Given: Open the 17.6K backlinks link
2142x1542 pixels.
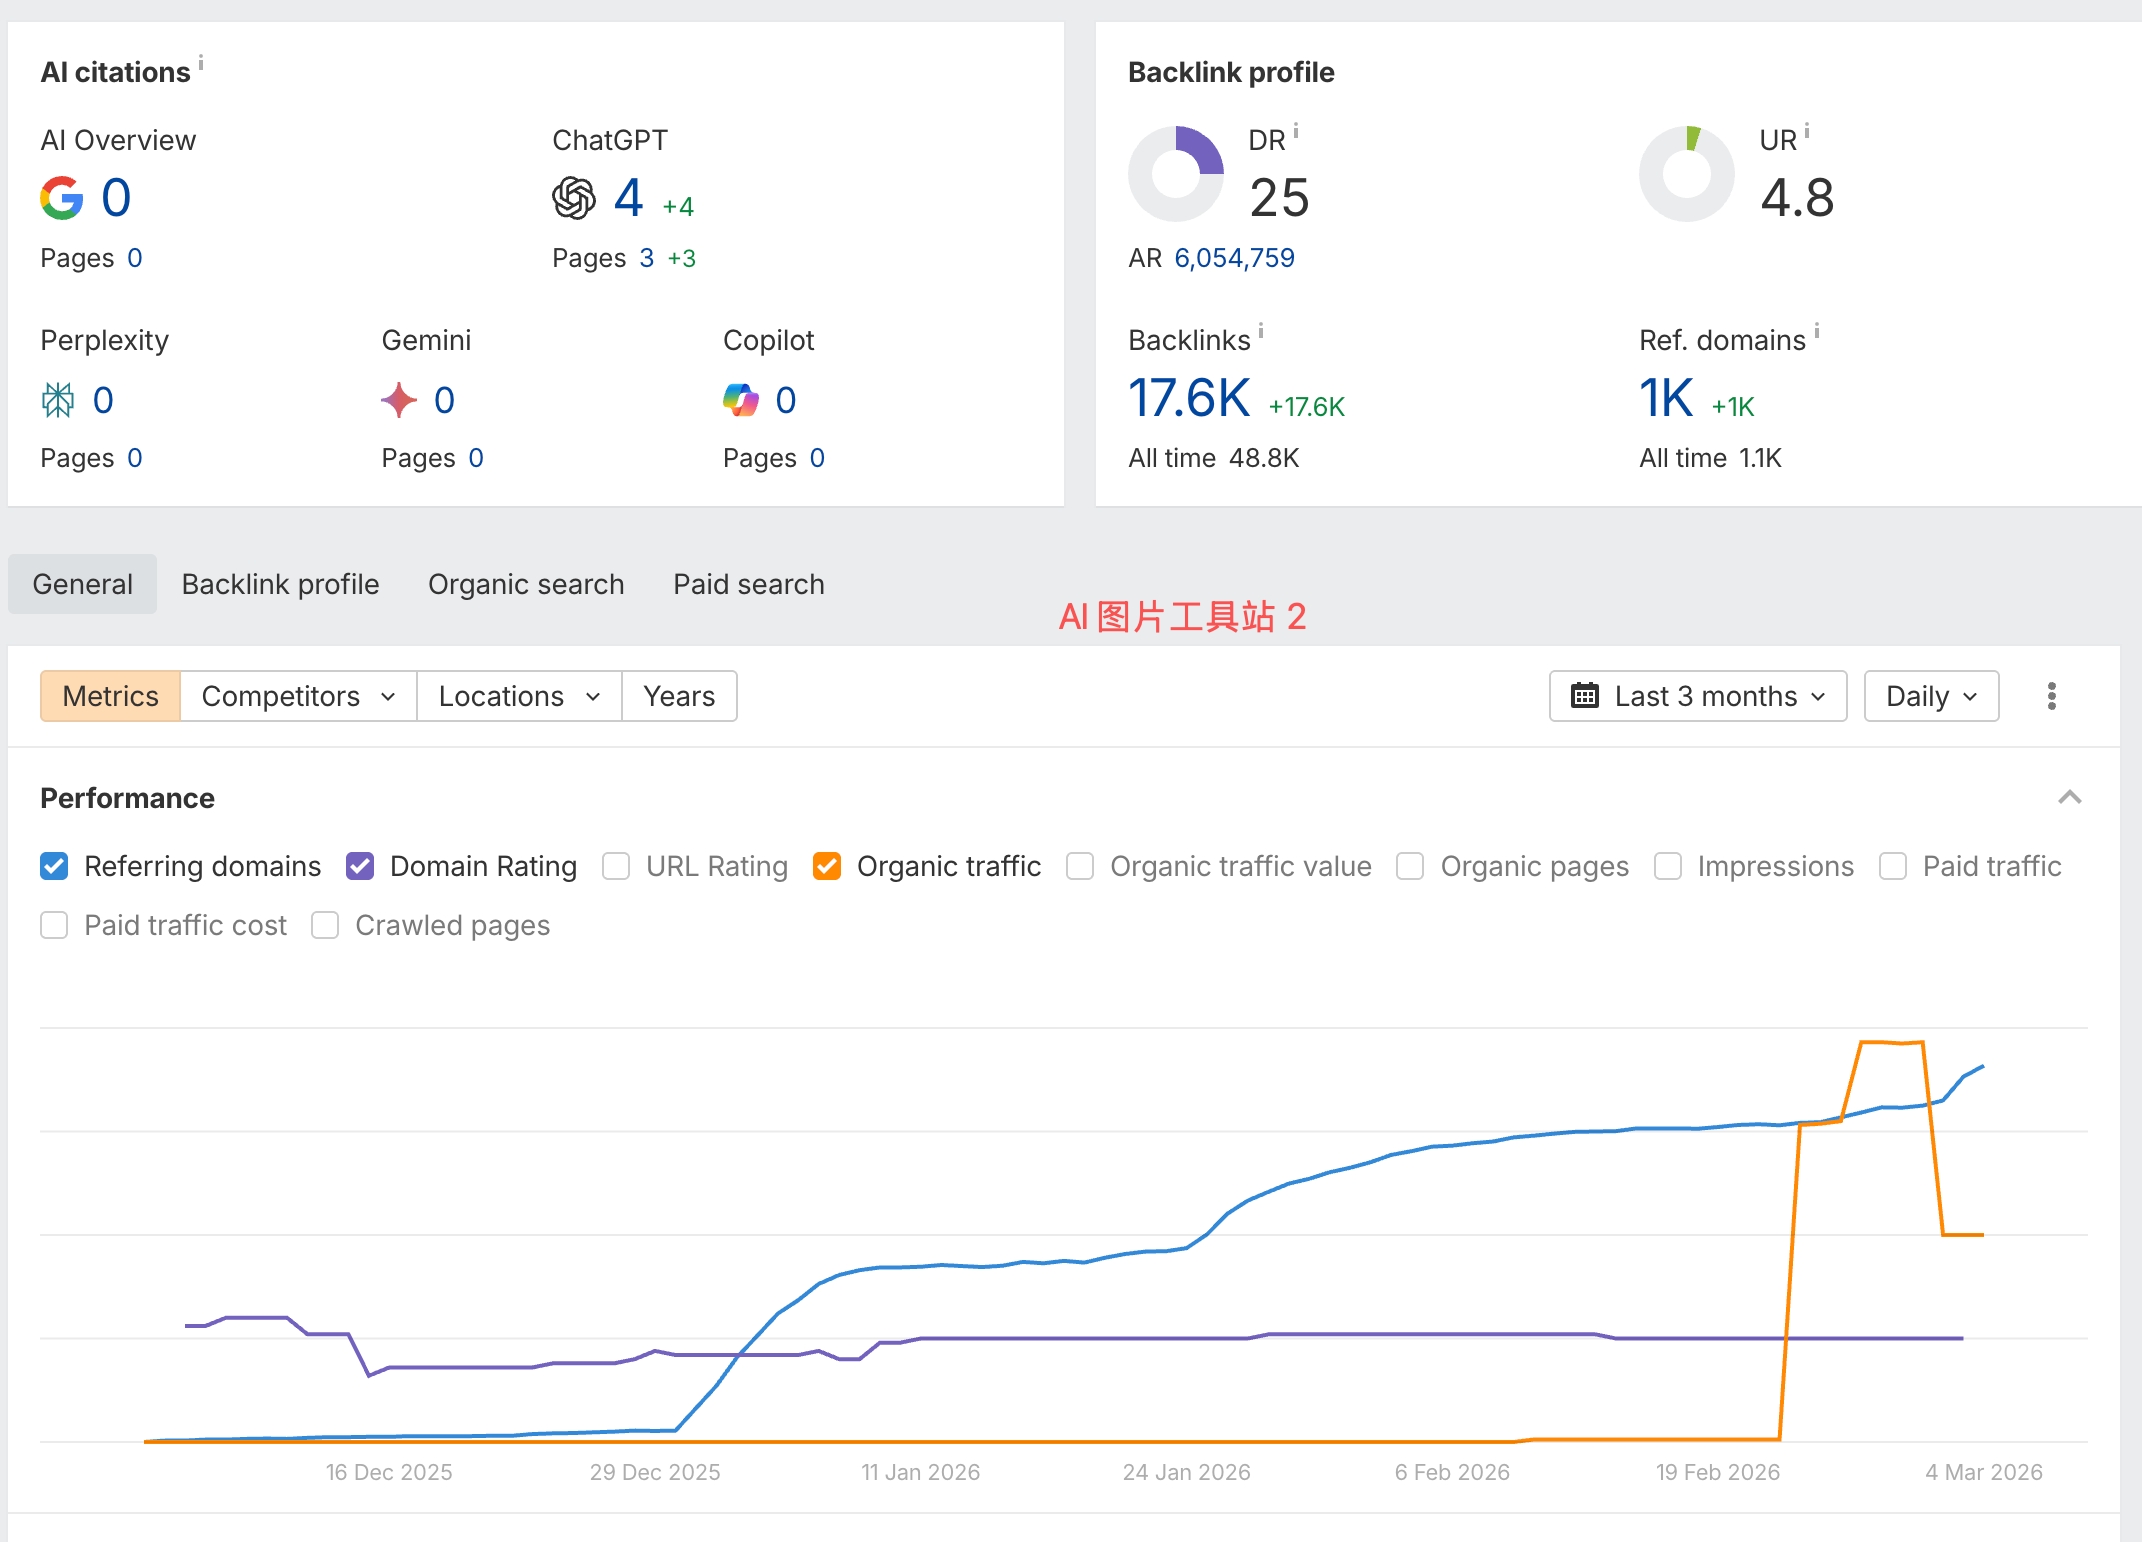Looking at the screenshot, I should click(1189, 398).
